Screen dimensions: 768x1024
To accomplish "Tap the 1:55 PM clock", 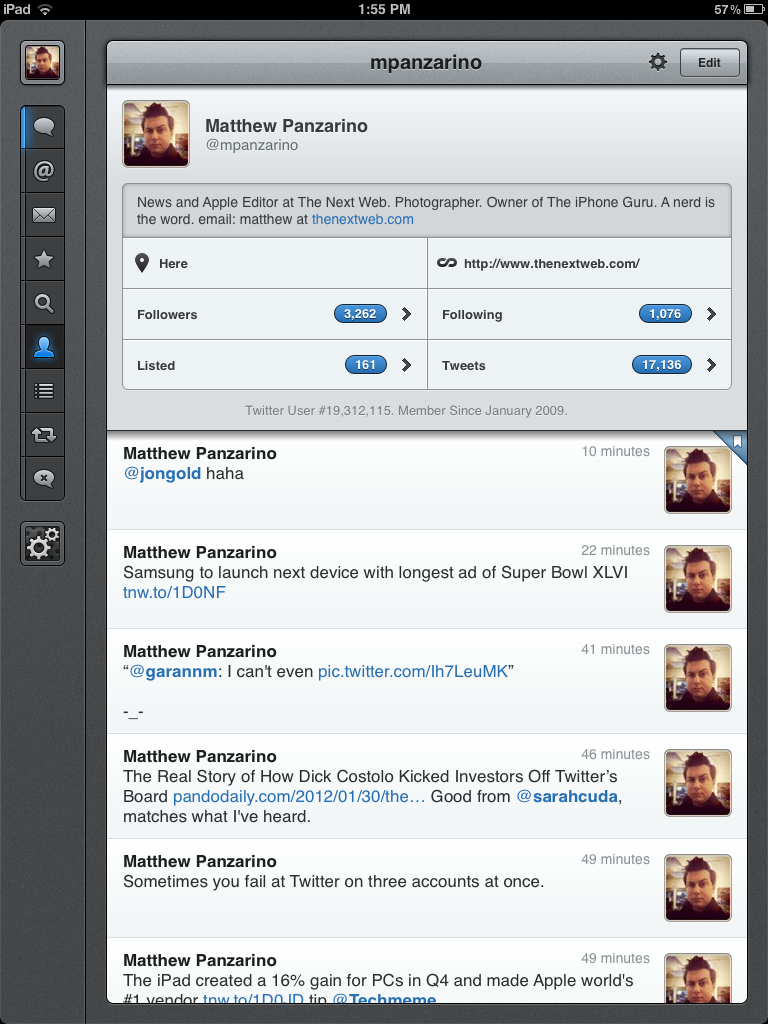I will 384,9.
